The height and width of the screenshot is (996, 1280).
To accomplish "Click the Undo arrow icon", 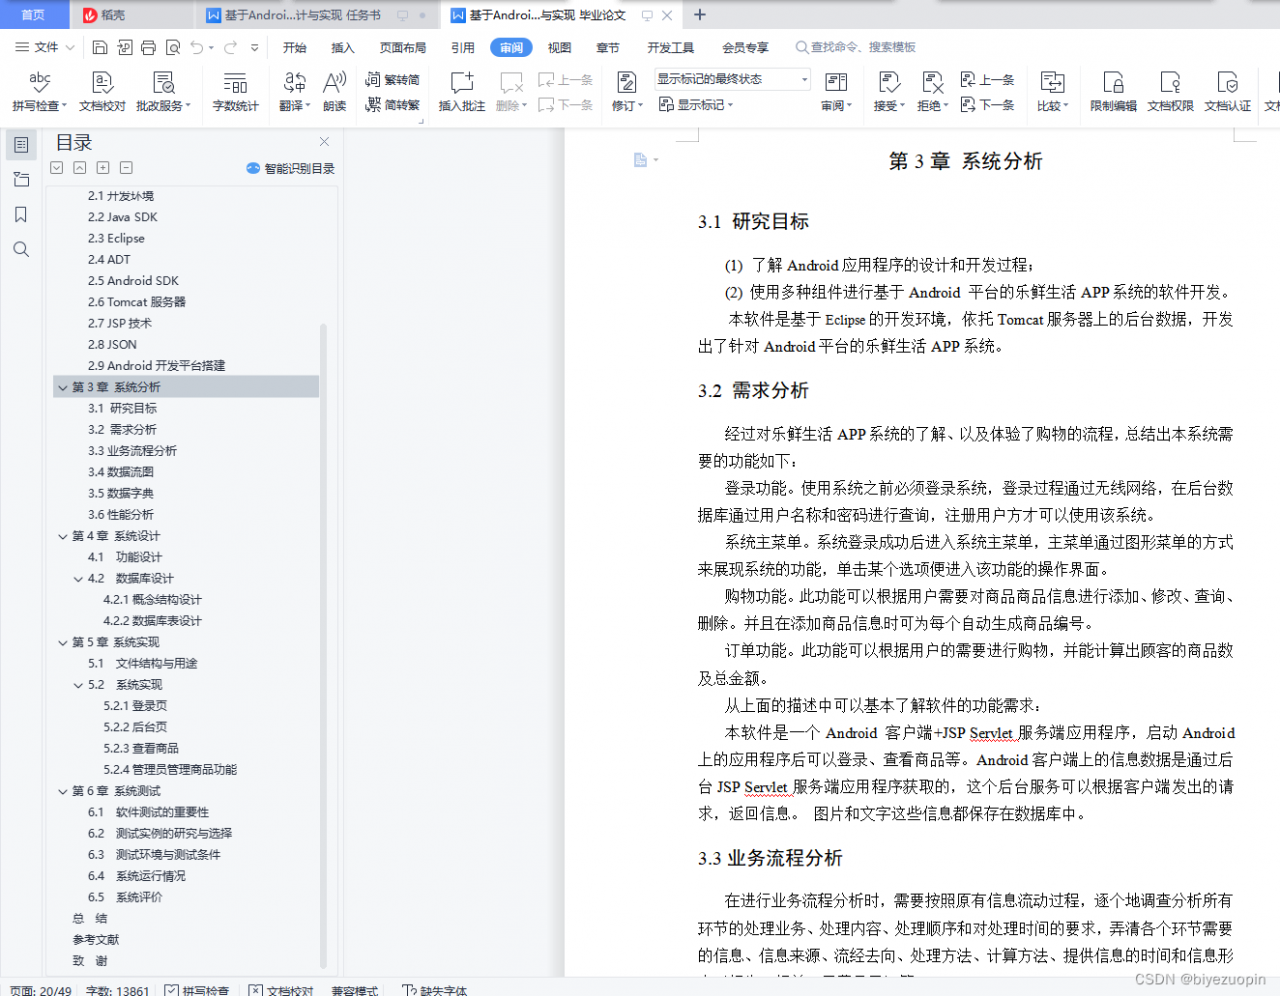I will pyautogui.click(x=197, y=47).
